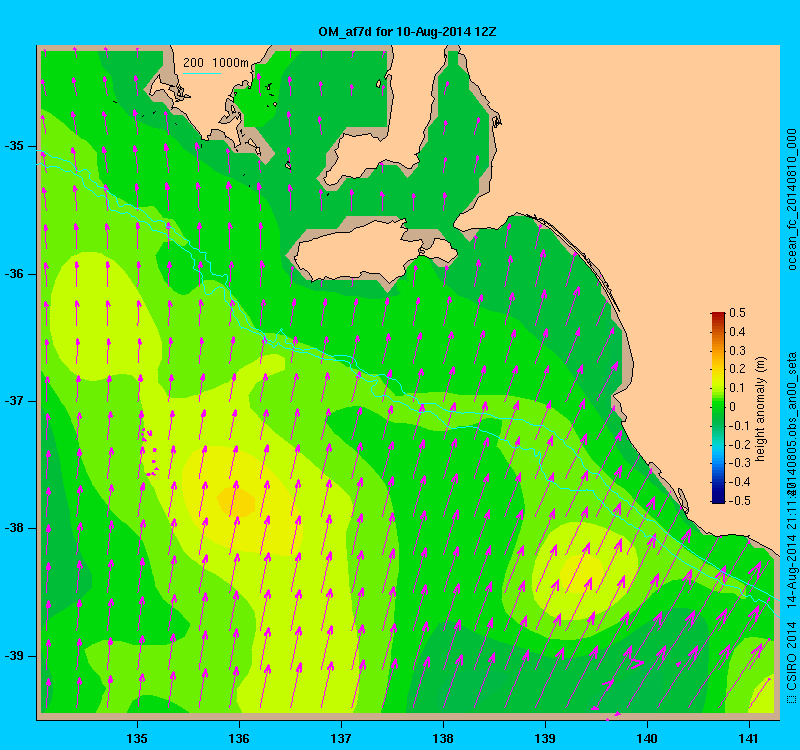Click the yellow eddy center near 139.4, -38.4
The height and width of the screenshot is (750, 800).
pos(582,572)
